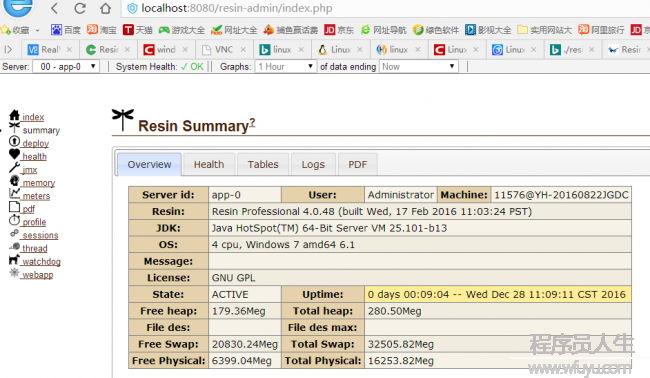Click the ACTIVE state value
The width and height of the screenshot is (650, 378).
[230, 295]
